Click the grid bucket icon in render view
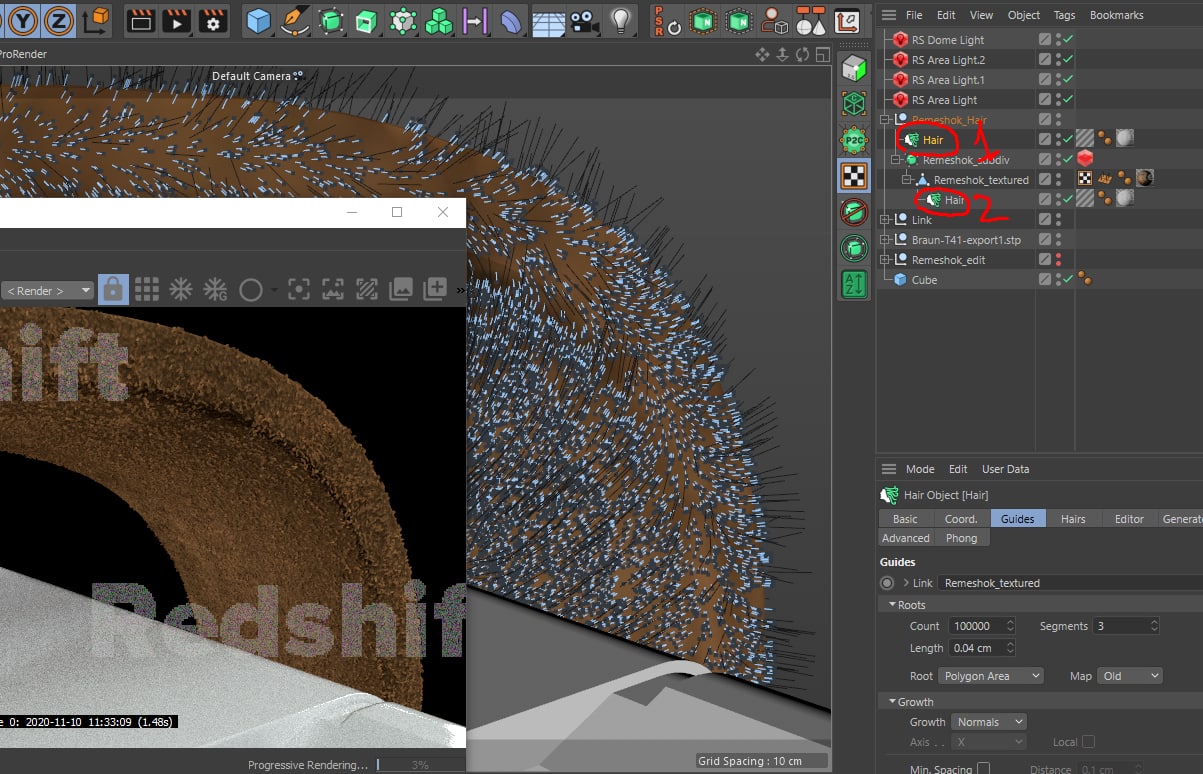Screen dimensions: 1203x774 pyautogui.click(x=147, y=289)
